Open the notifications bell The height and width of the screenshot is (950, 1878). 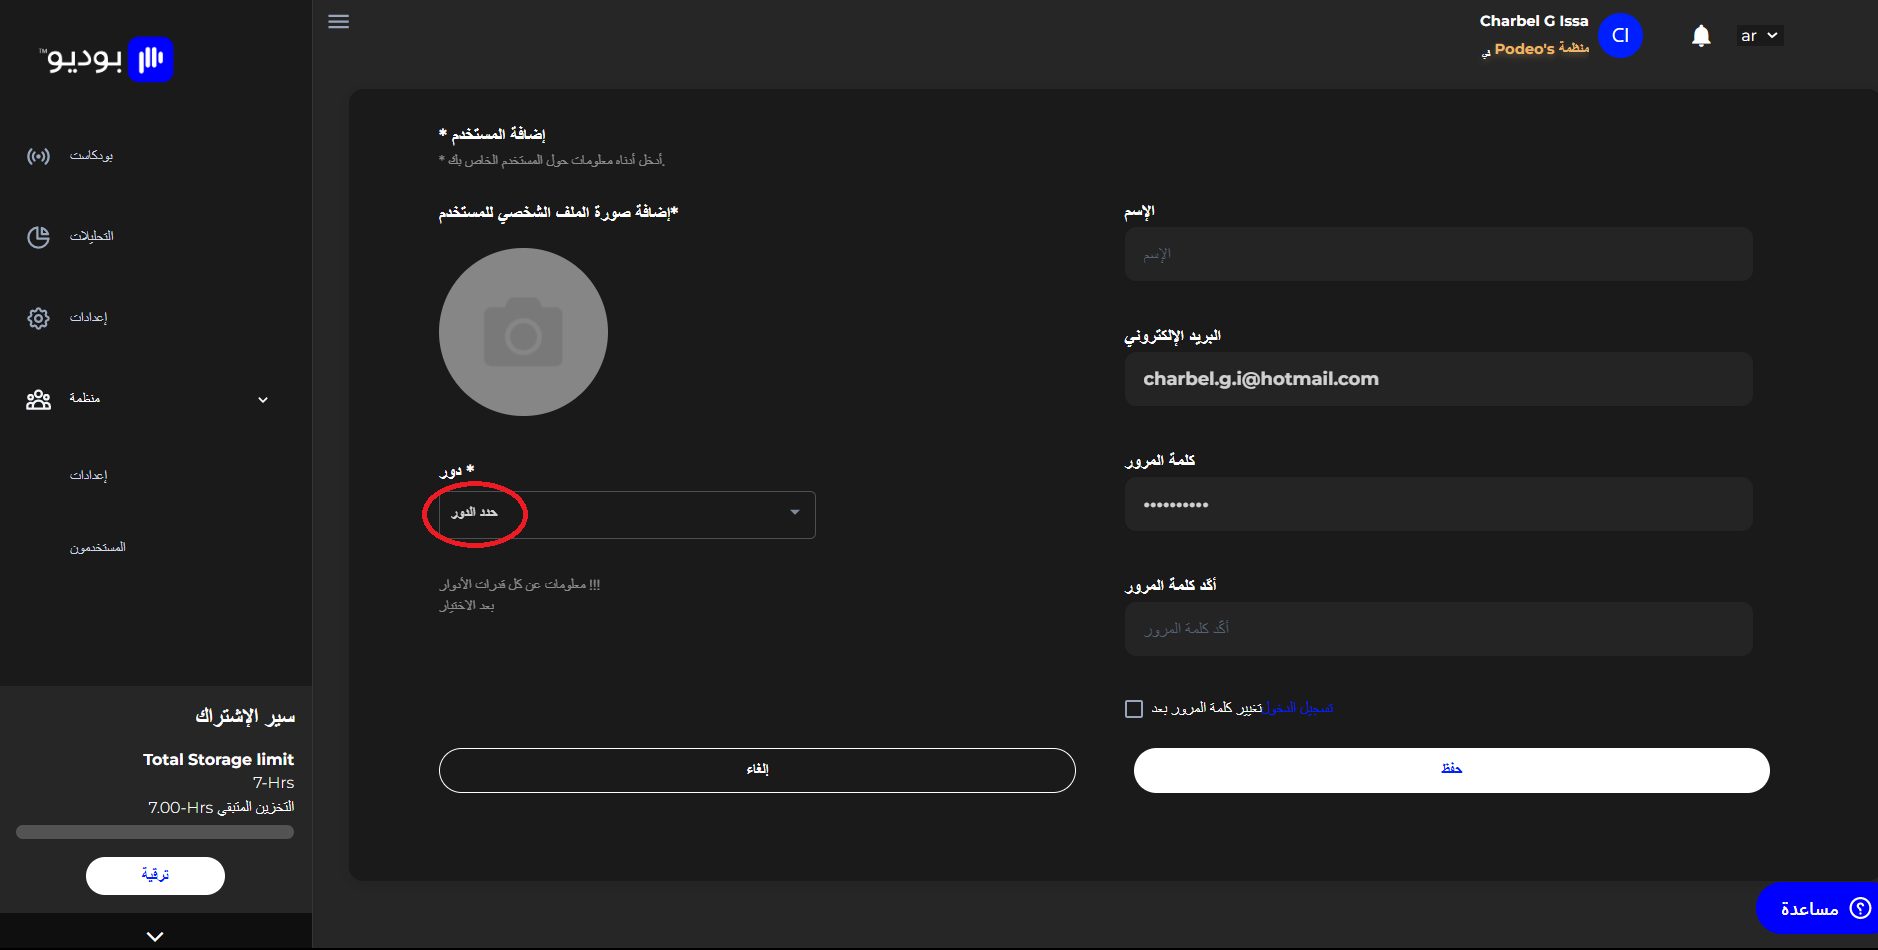(1701, 36)
